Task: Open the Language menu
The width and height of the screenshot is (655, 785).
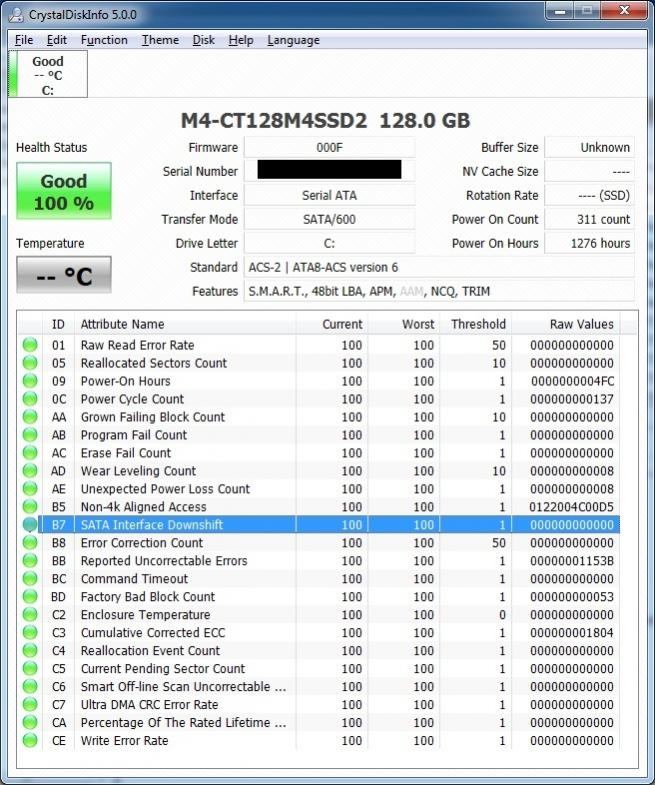Action: [293, 40]
